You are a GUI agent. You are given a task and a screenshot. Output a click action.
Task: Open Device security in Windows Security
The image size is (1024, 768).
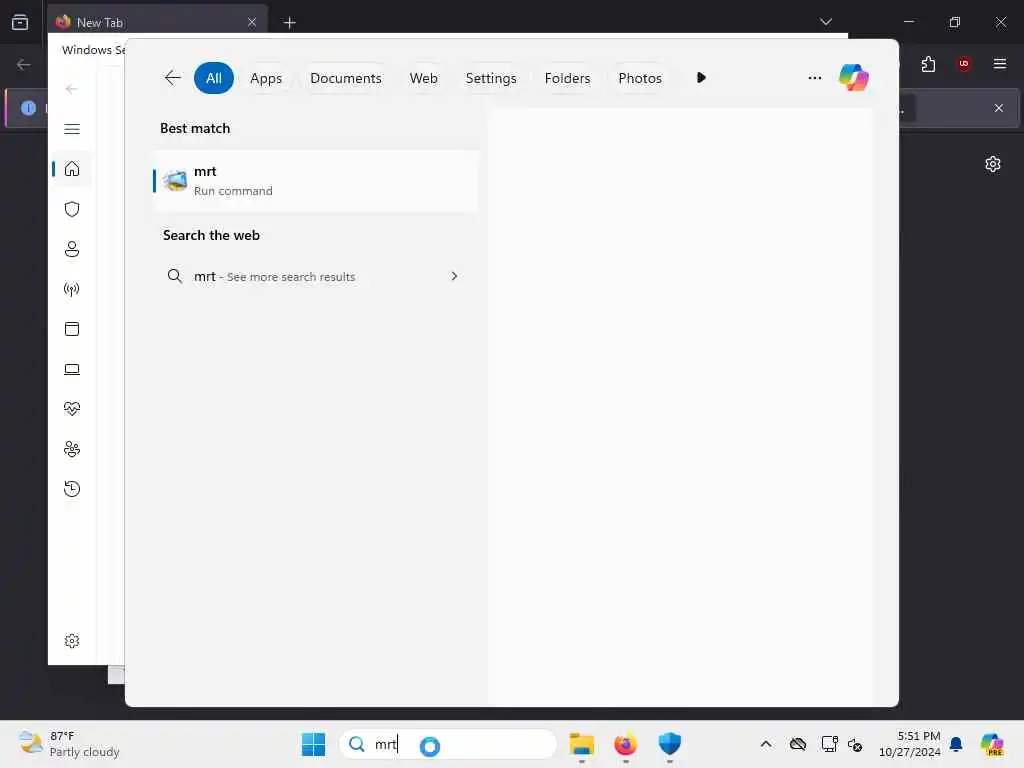(x=72, y=369)
